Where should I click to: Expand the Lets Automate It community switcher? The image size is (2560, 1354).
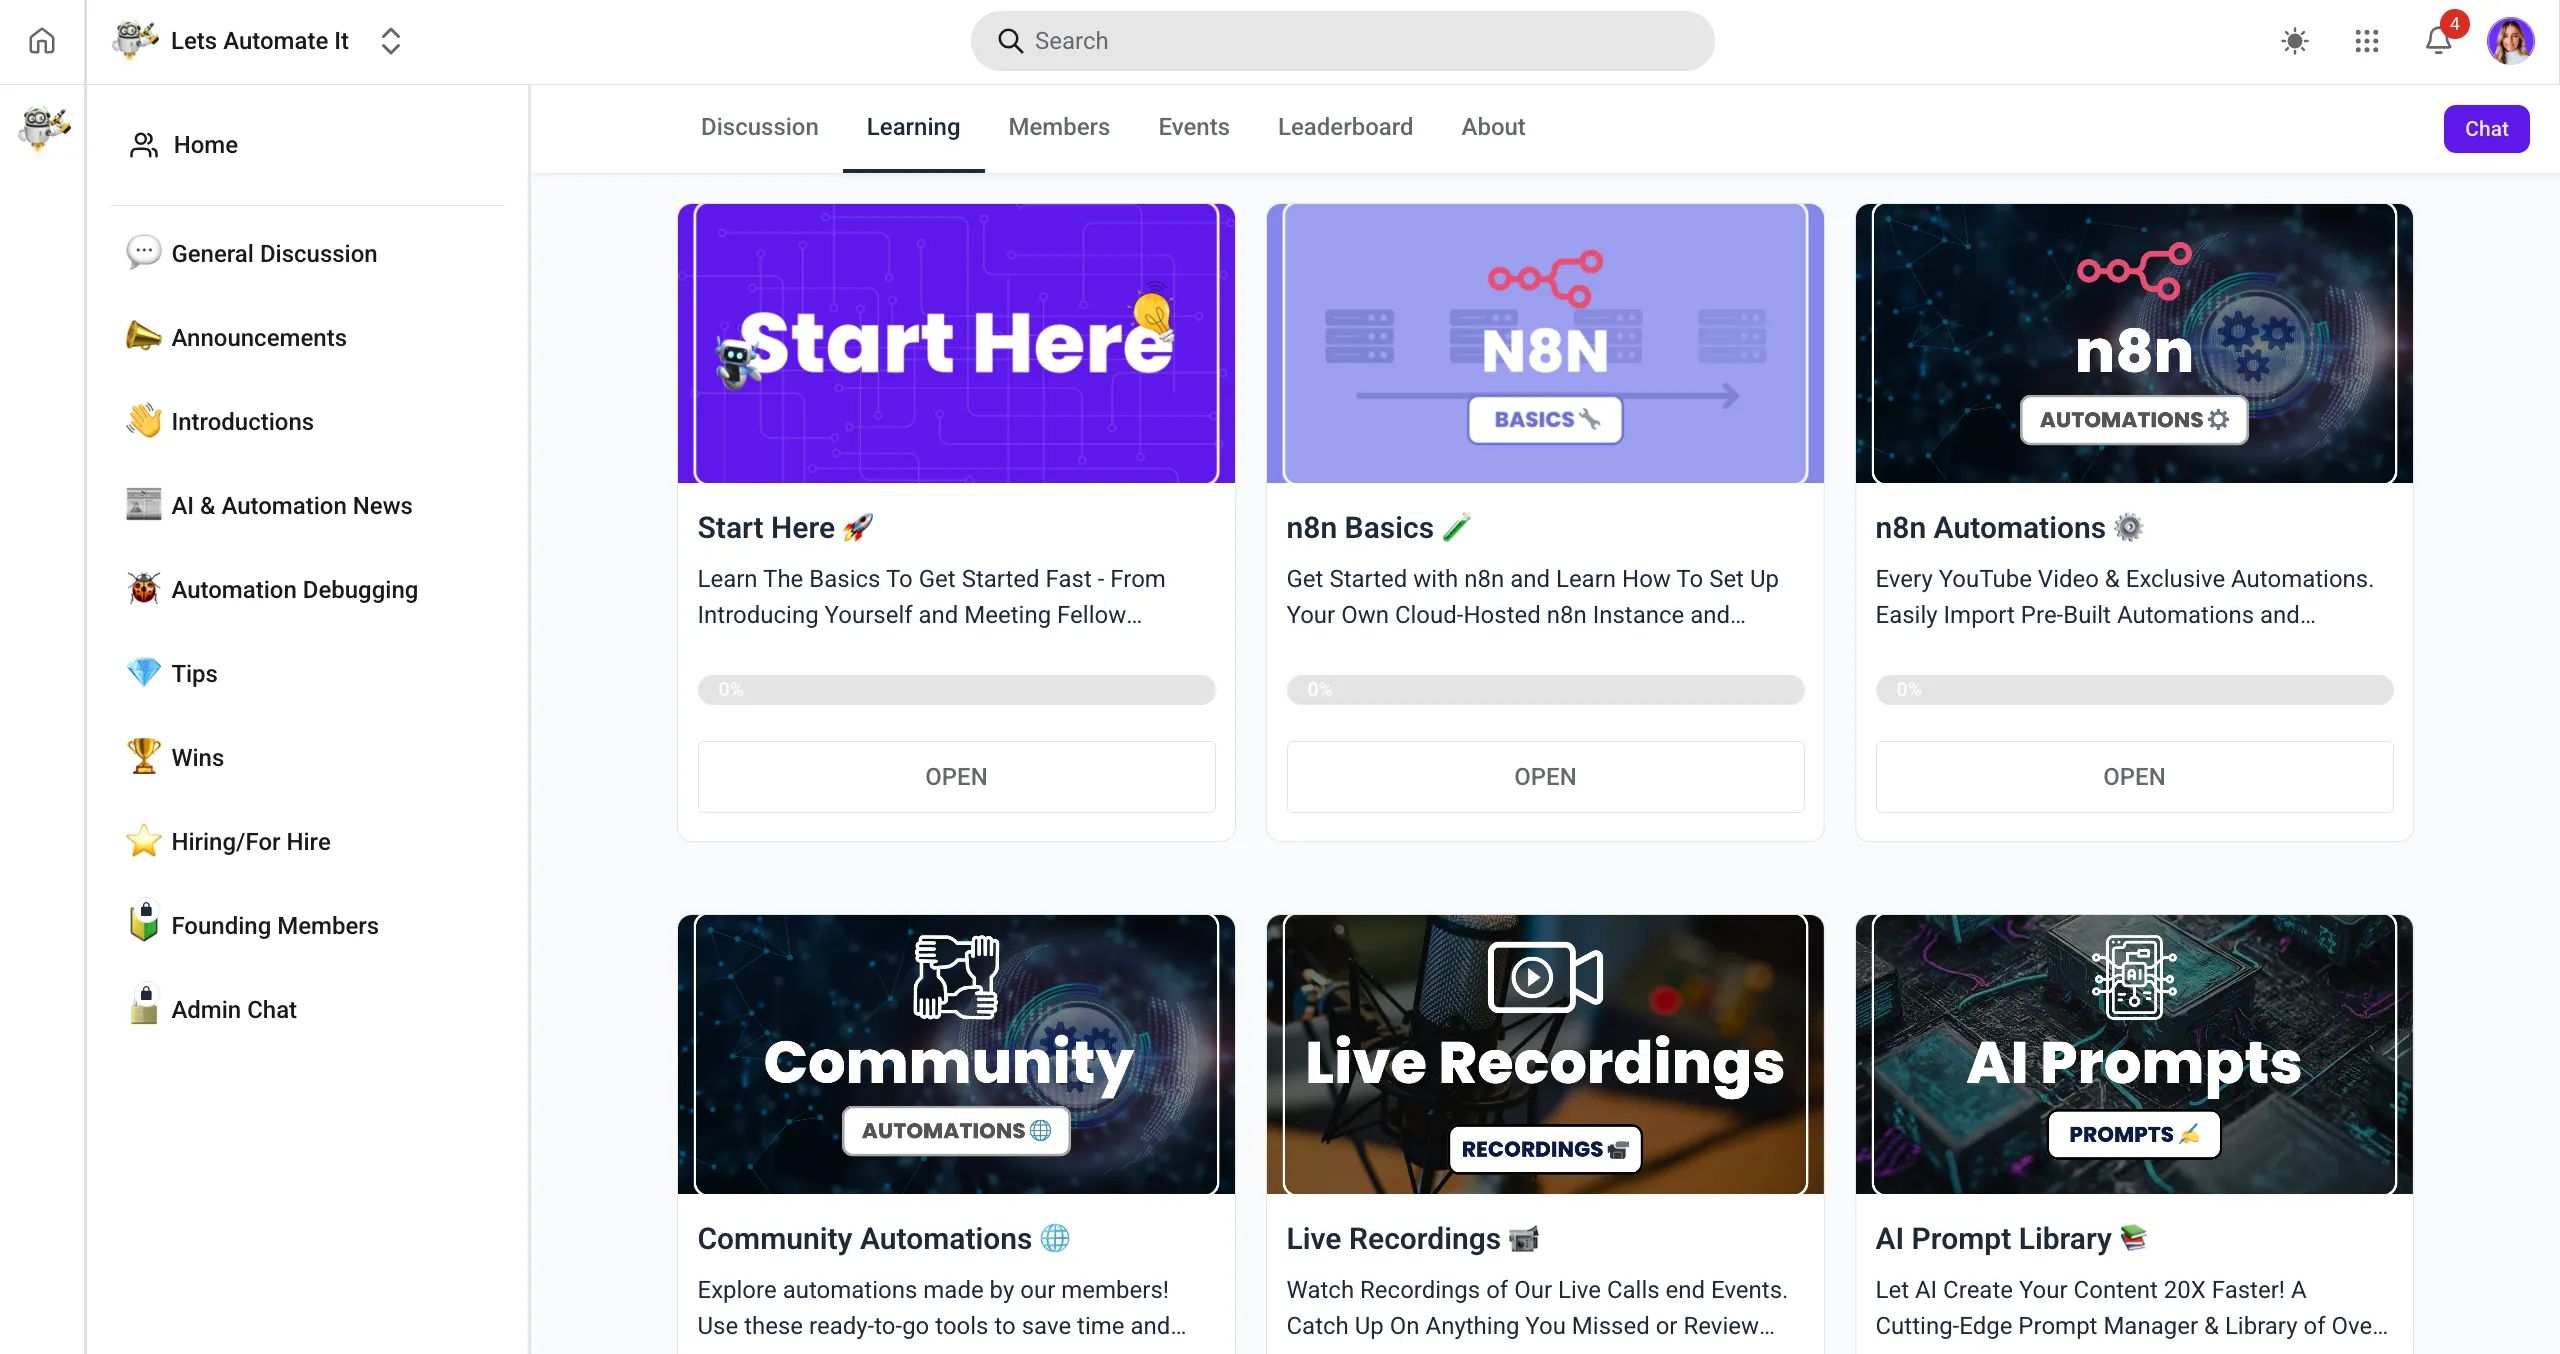[x=391, y=41]
